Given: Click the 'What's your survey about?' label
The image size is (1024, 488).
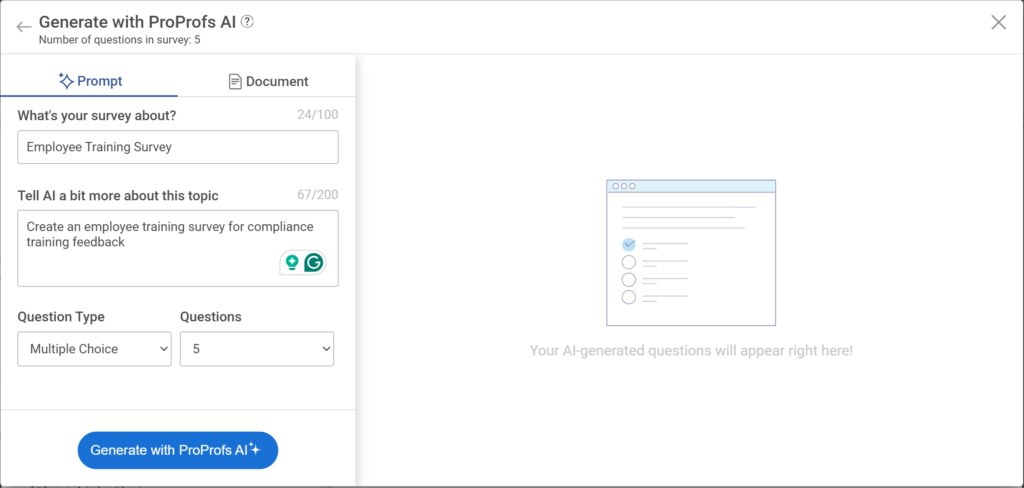Looking at the screenshot, I should coord(97,116).
